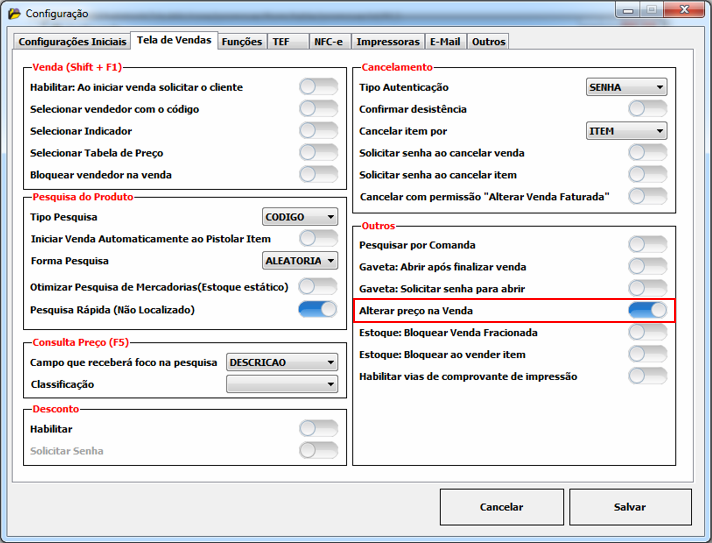Viewport: 712px width, 543px height.
Task: Enable 'Pesquisar por Comanda' switch
Action: [x=647, y=245]
